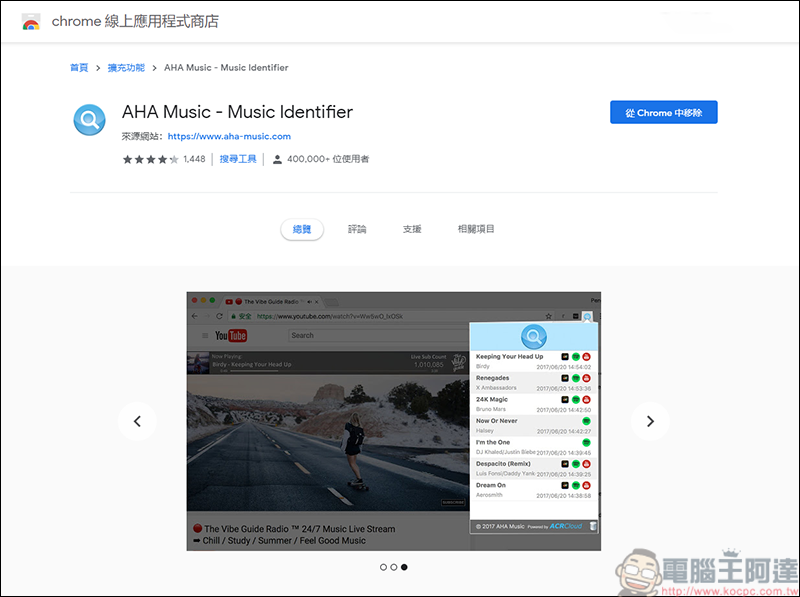Select the third filled carousel dot

[x=404, y=567]
